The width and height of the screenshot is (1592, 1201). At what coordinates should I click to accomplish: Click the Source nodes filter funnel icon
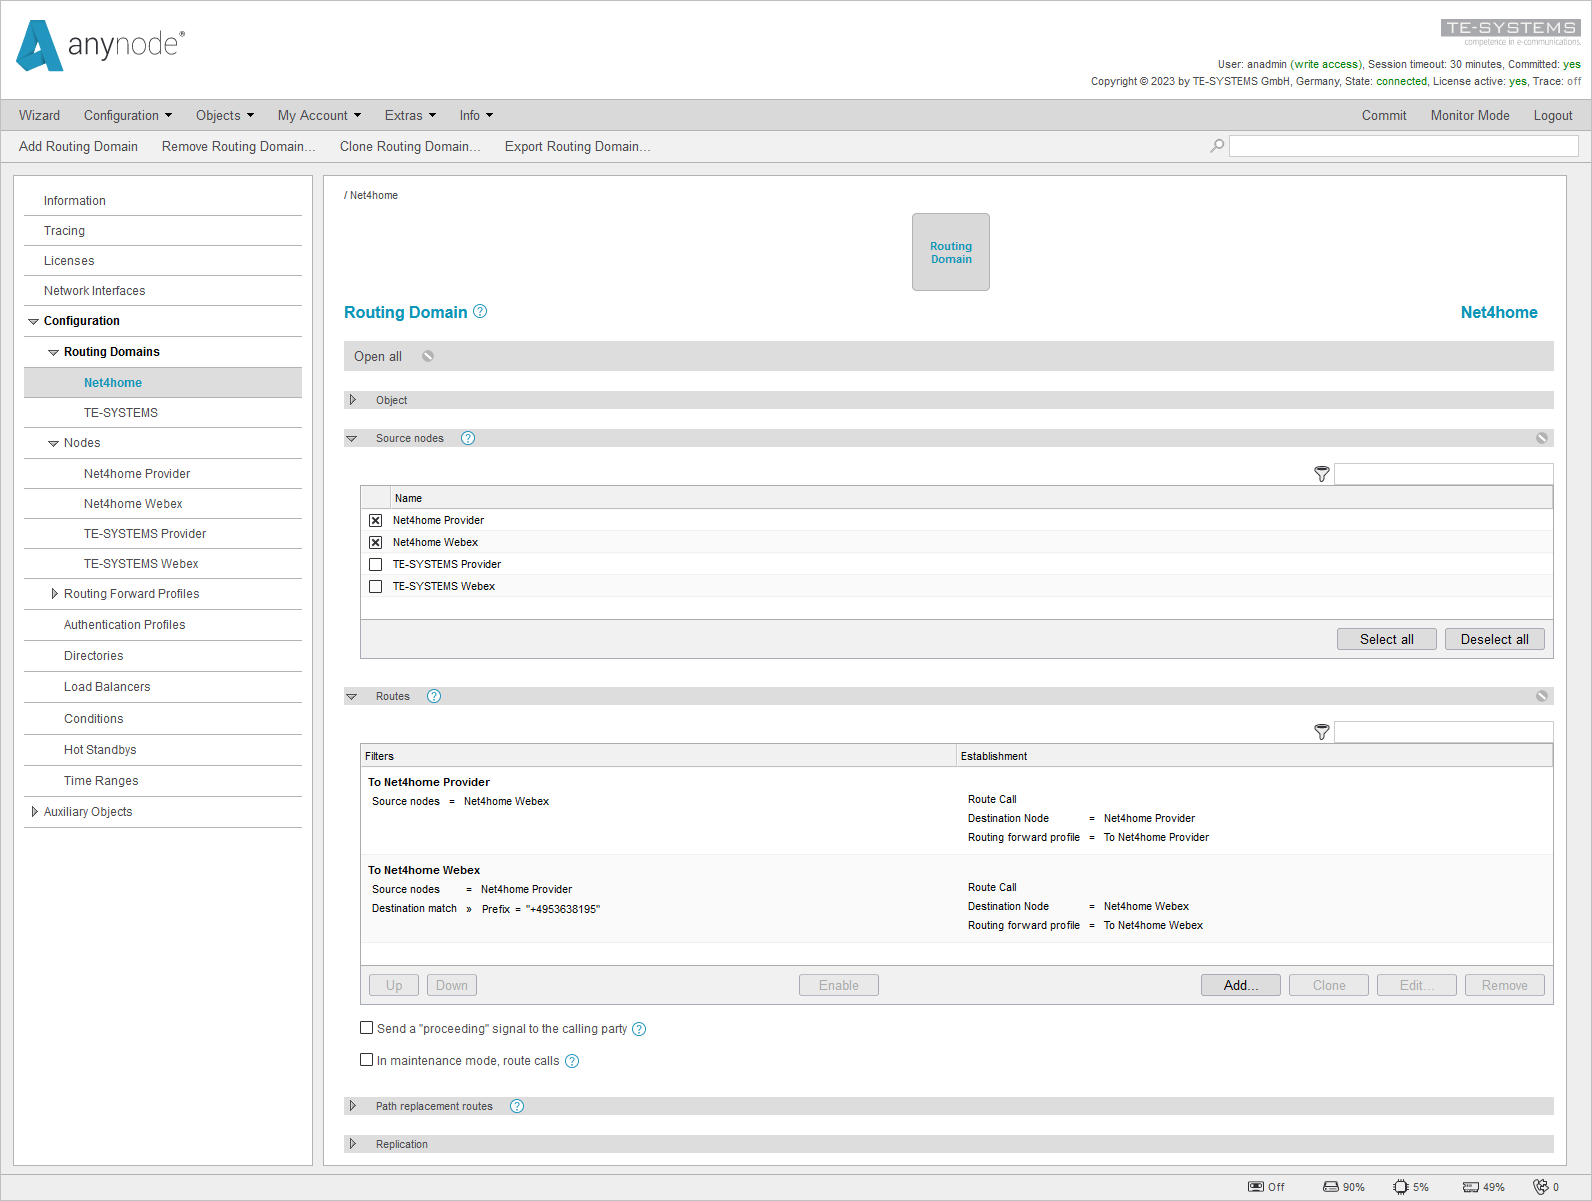pyautogui.click(x=1322, y=474)
